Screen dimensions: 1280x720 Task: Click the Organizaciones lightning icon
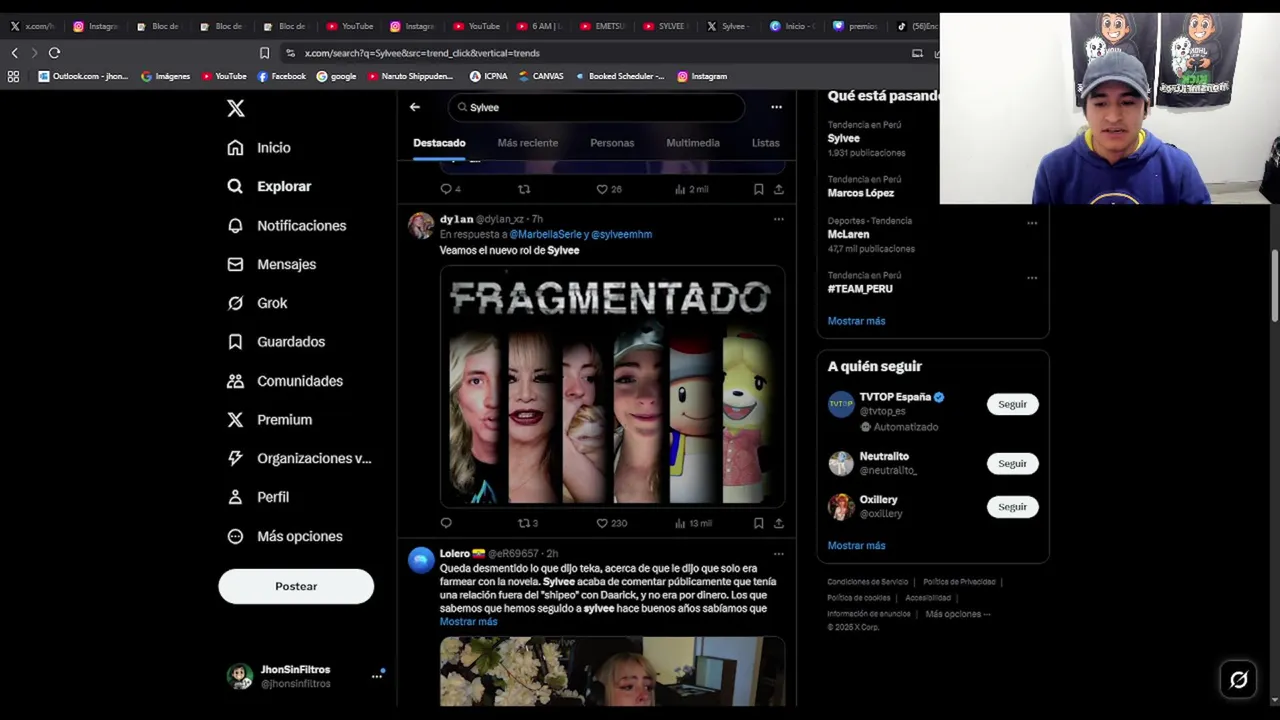(235, 458)
